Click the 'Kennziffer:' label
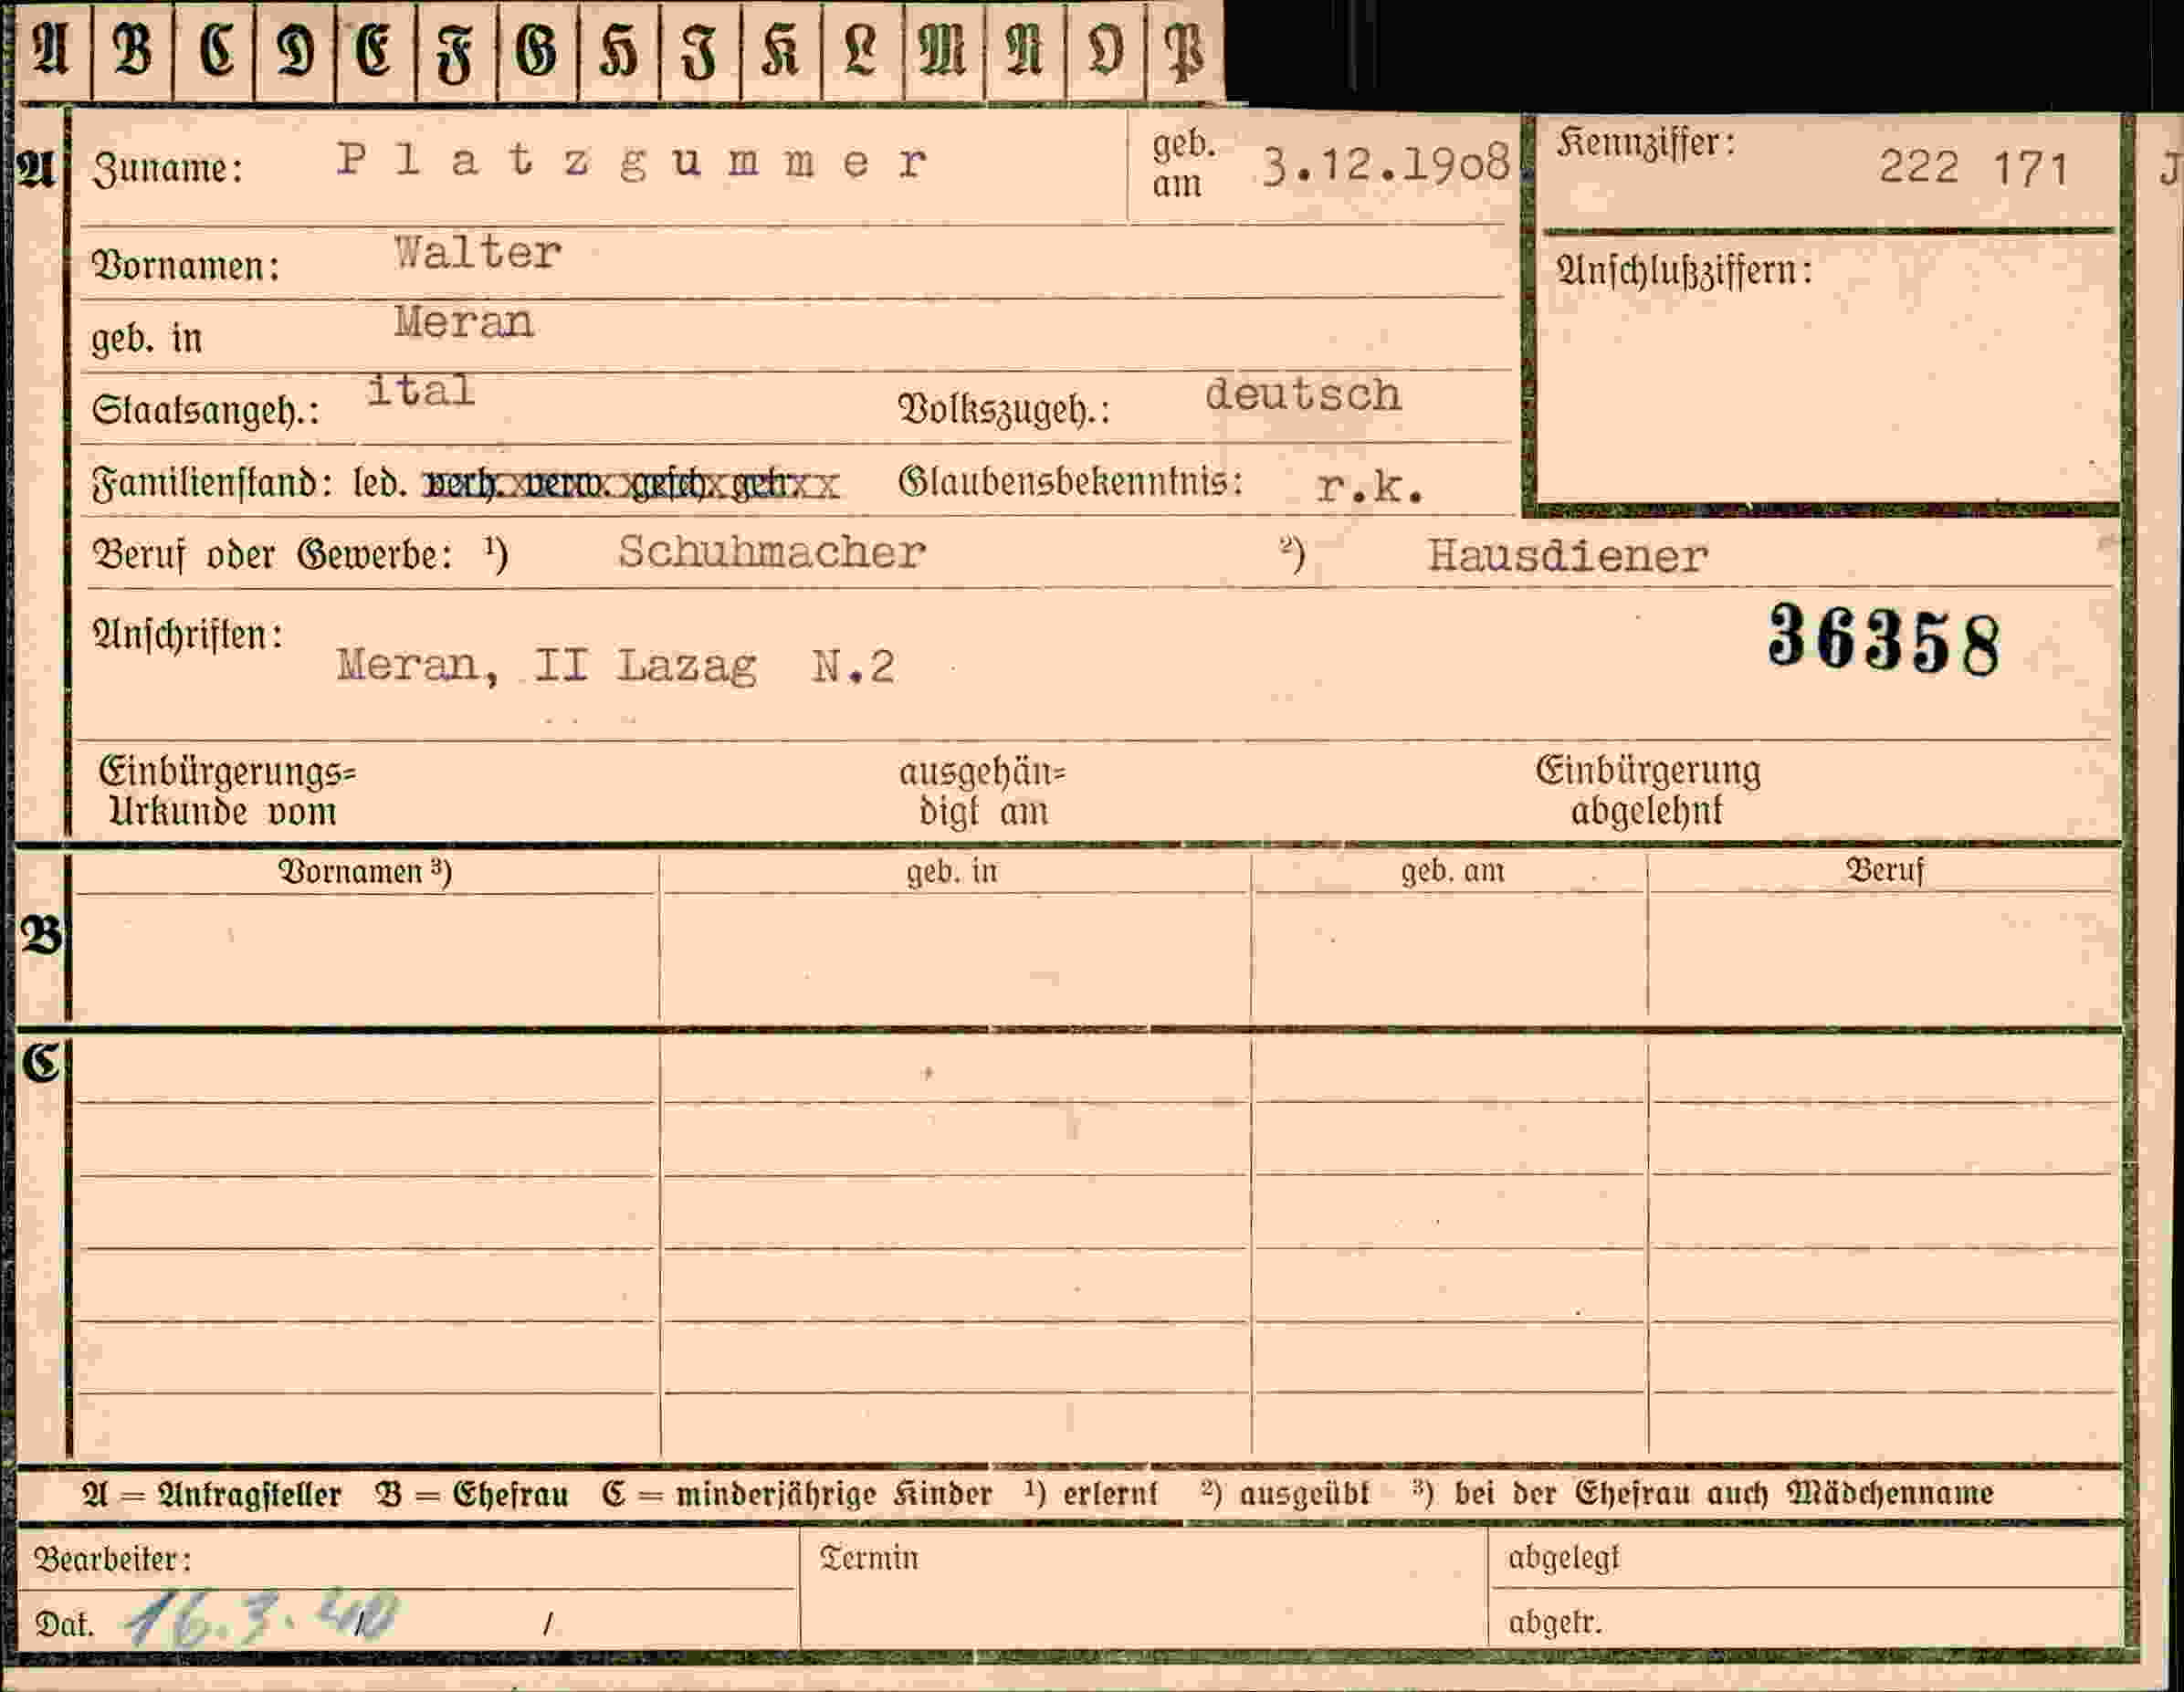 click(x=1645, y=143)
